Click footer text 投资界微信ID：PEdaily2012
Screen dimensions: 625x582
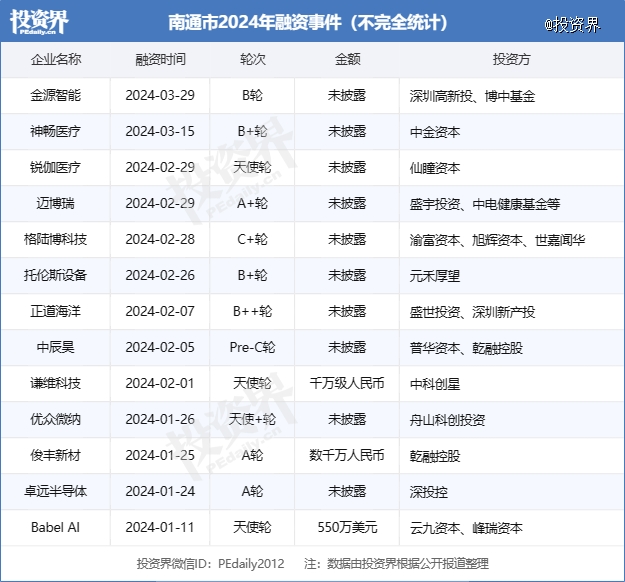click(210, 563)
